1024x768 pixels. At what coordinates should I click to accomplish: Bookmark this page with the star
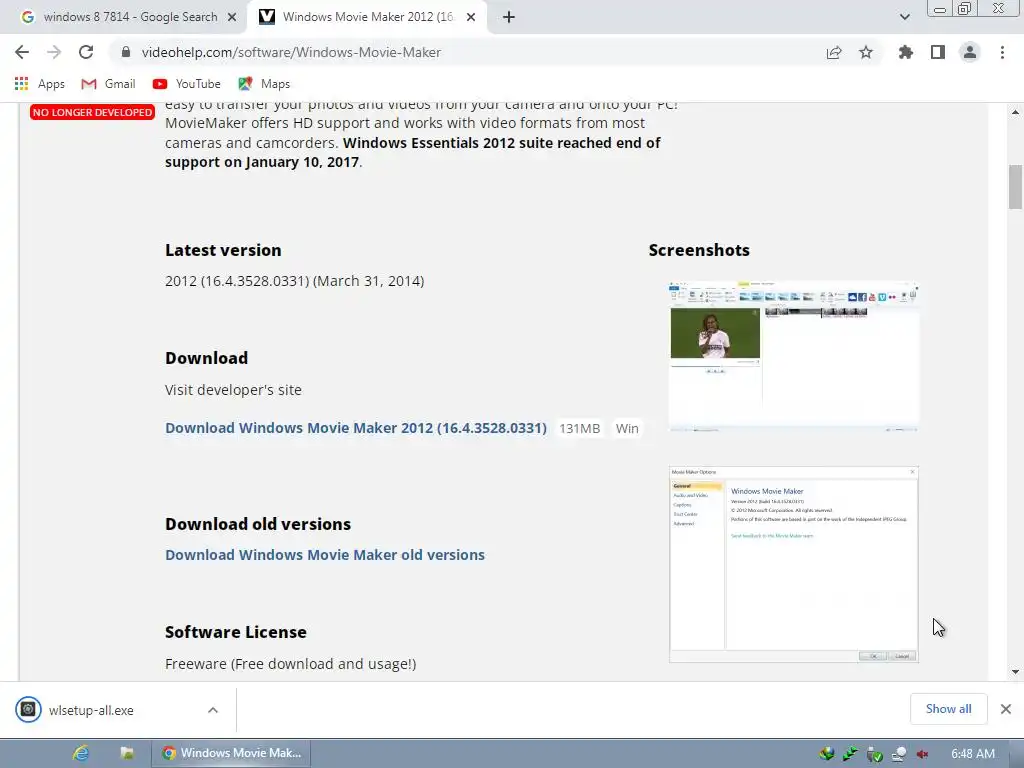click(866, 52)
